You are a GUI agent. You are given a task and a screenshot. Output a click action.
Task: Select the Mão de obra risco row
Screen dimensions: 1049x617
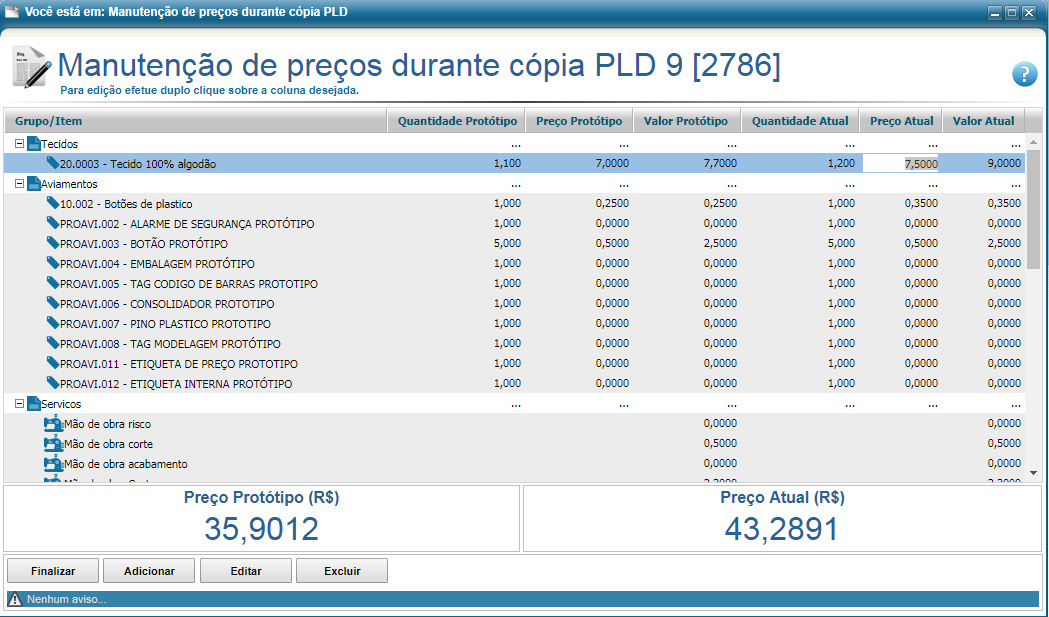[x=514, y=424]
